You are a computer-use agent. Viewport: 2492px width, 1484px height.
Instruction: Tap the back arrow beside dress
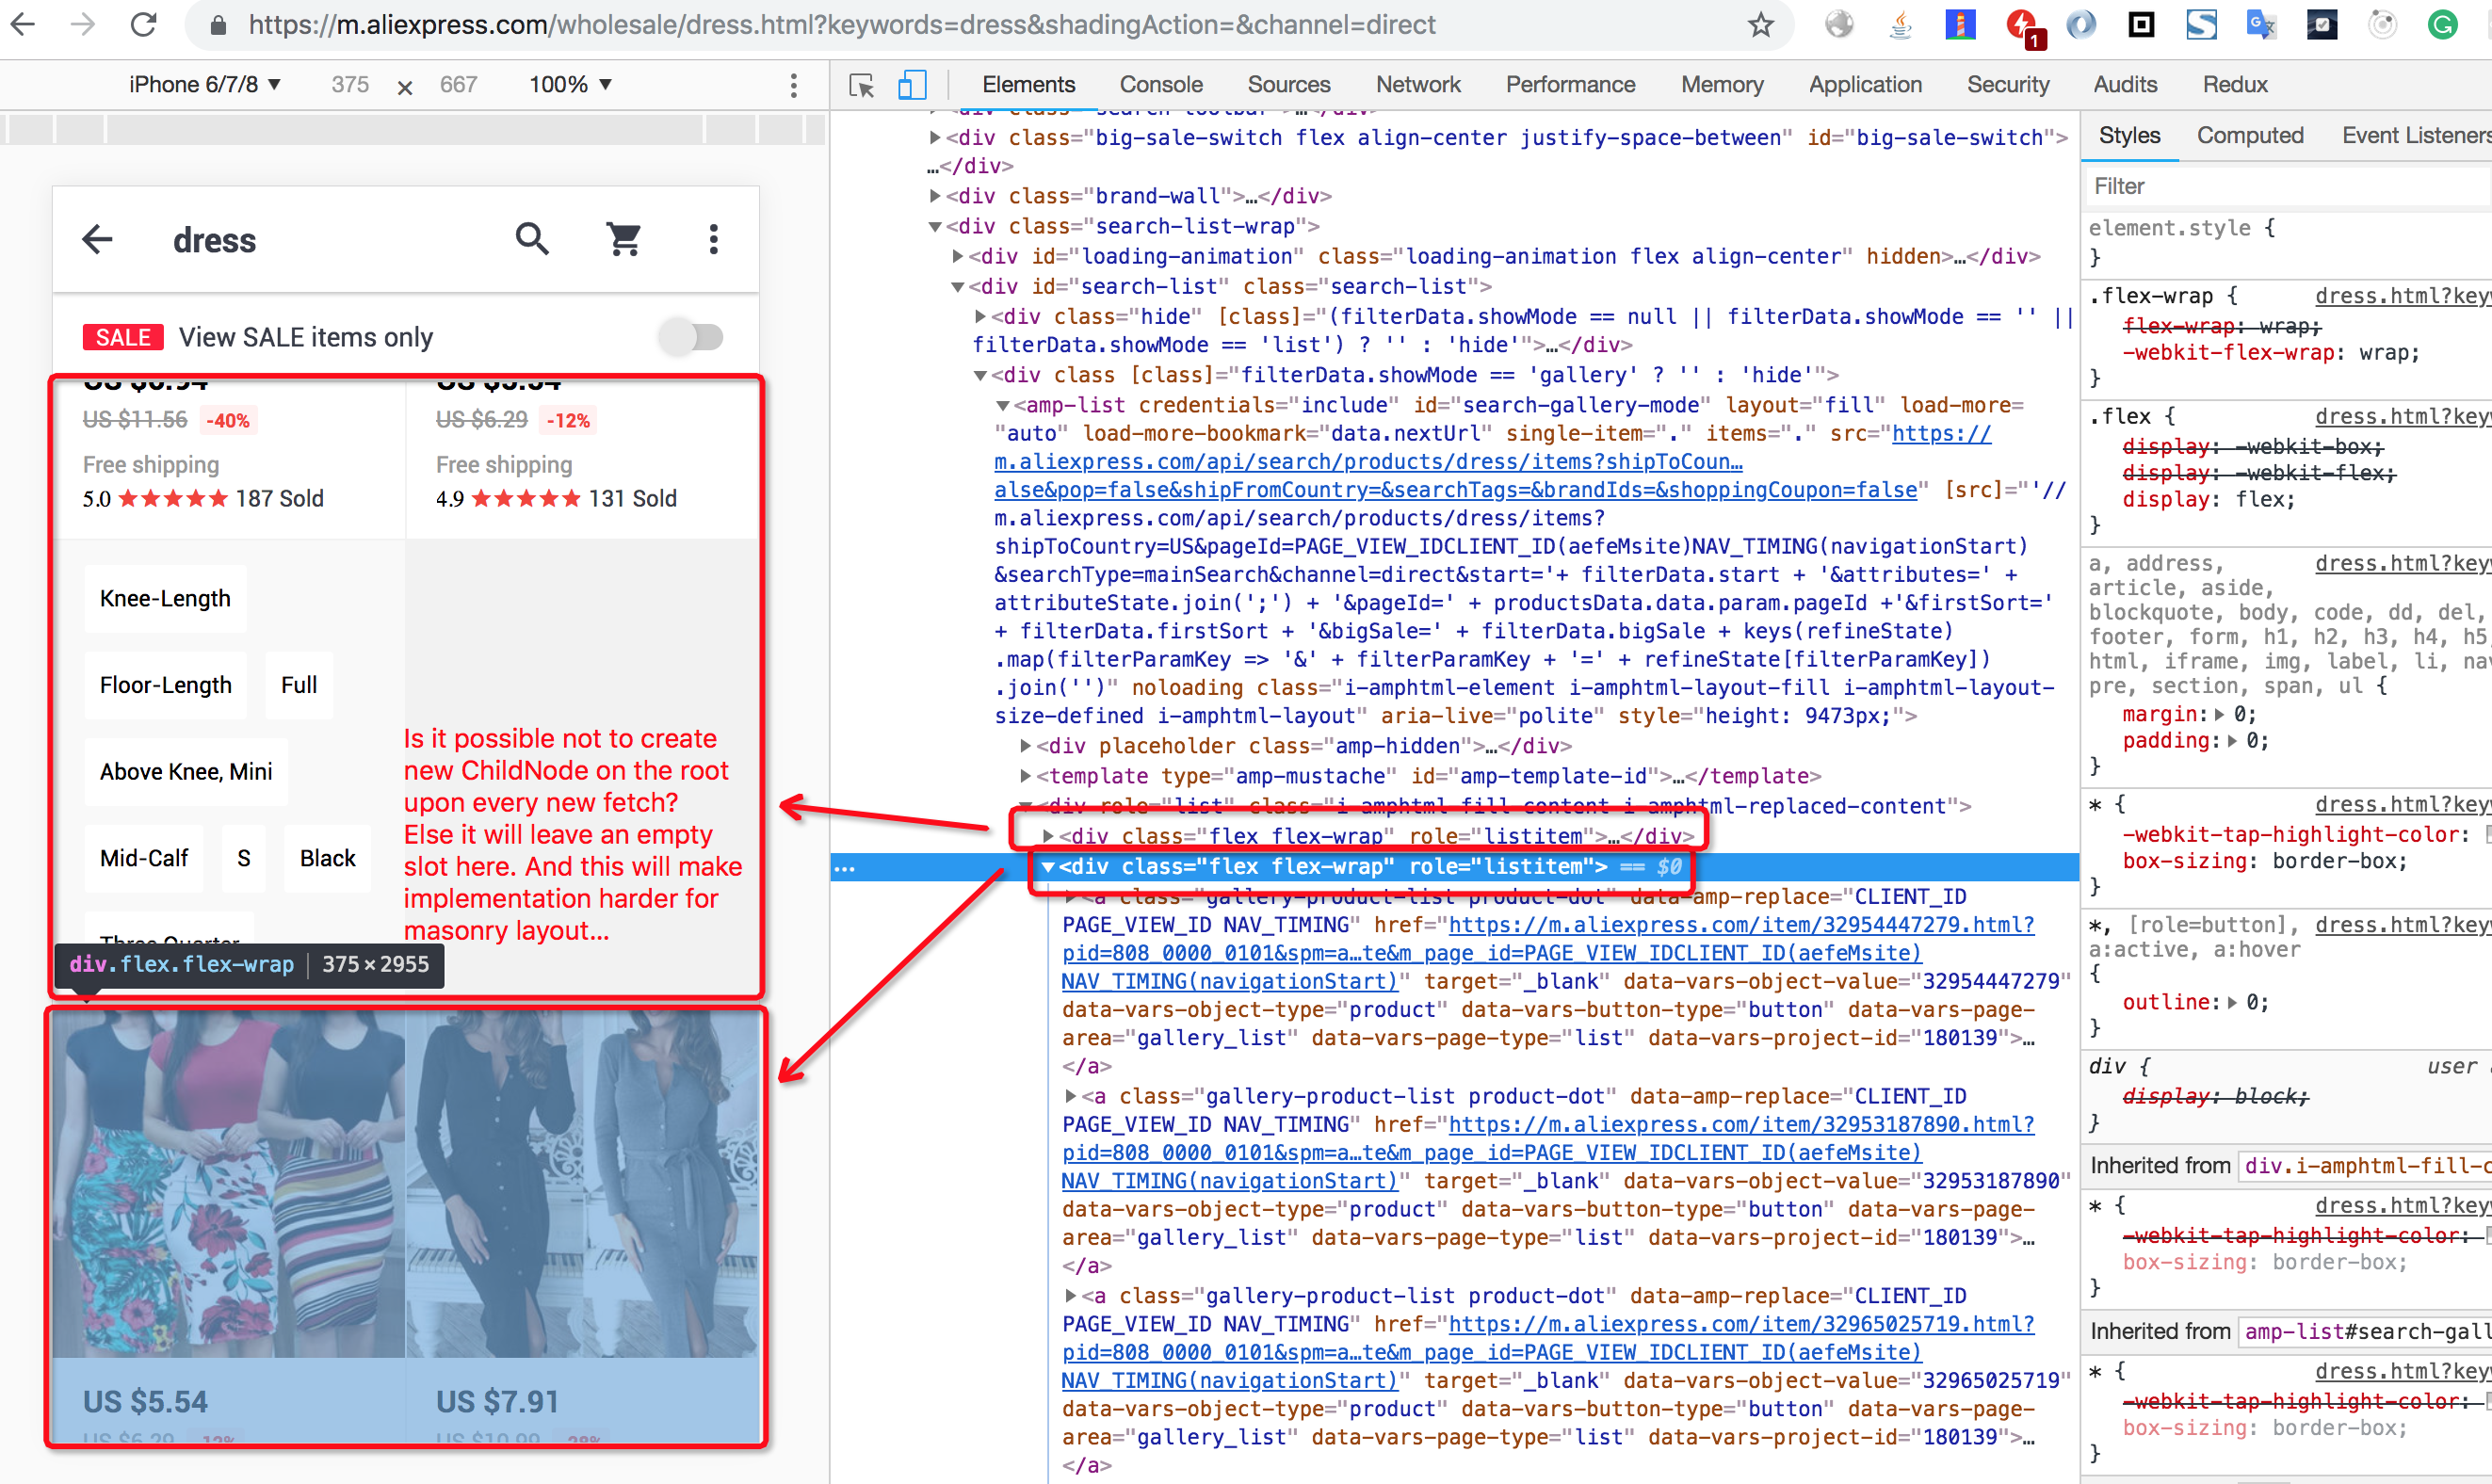(x=98, y=239)
